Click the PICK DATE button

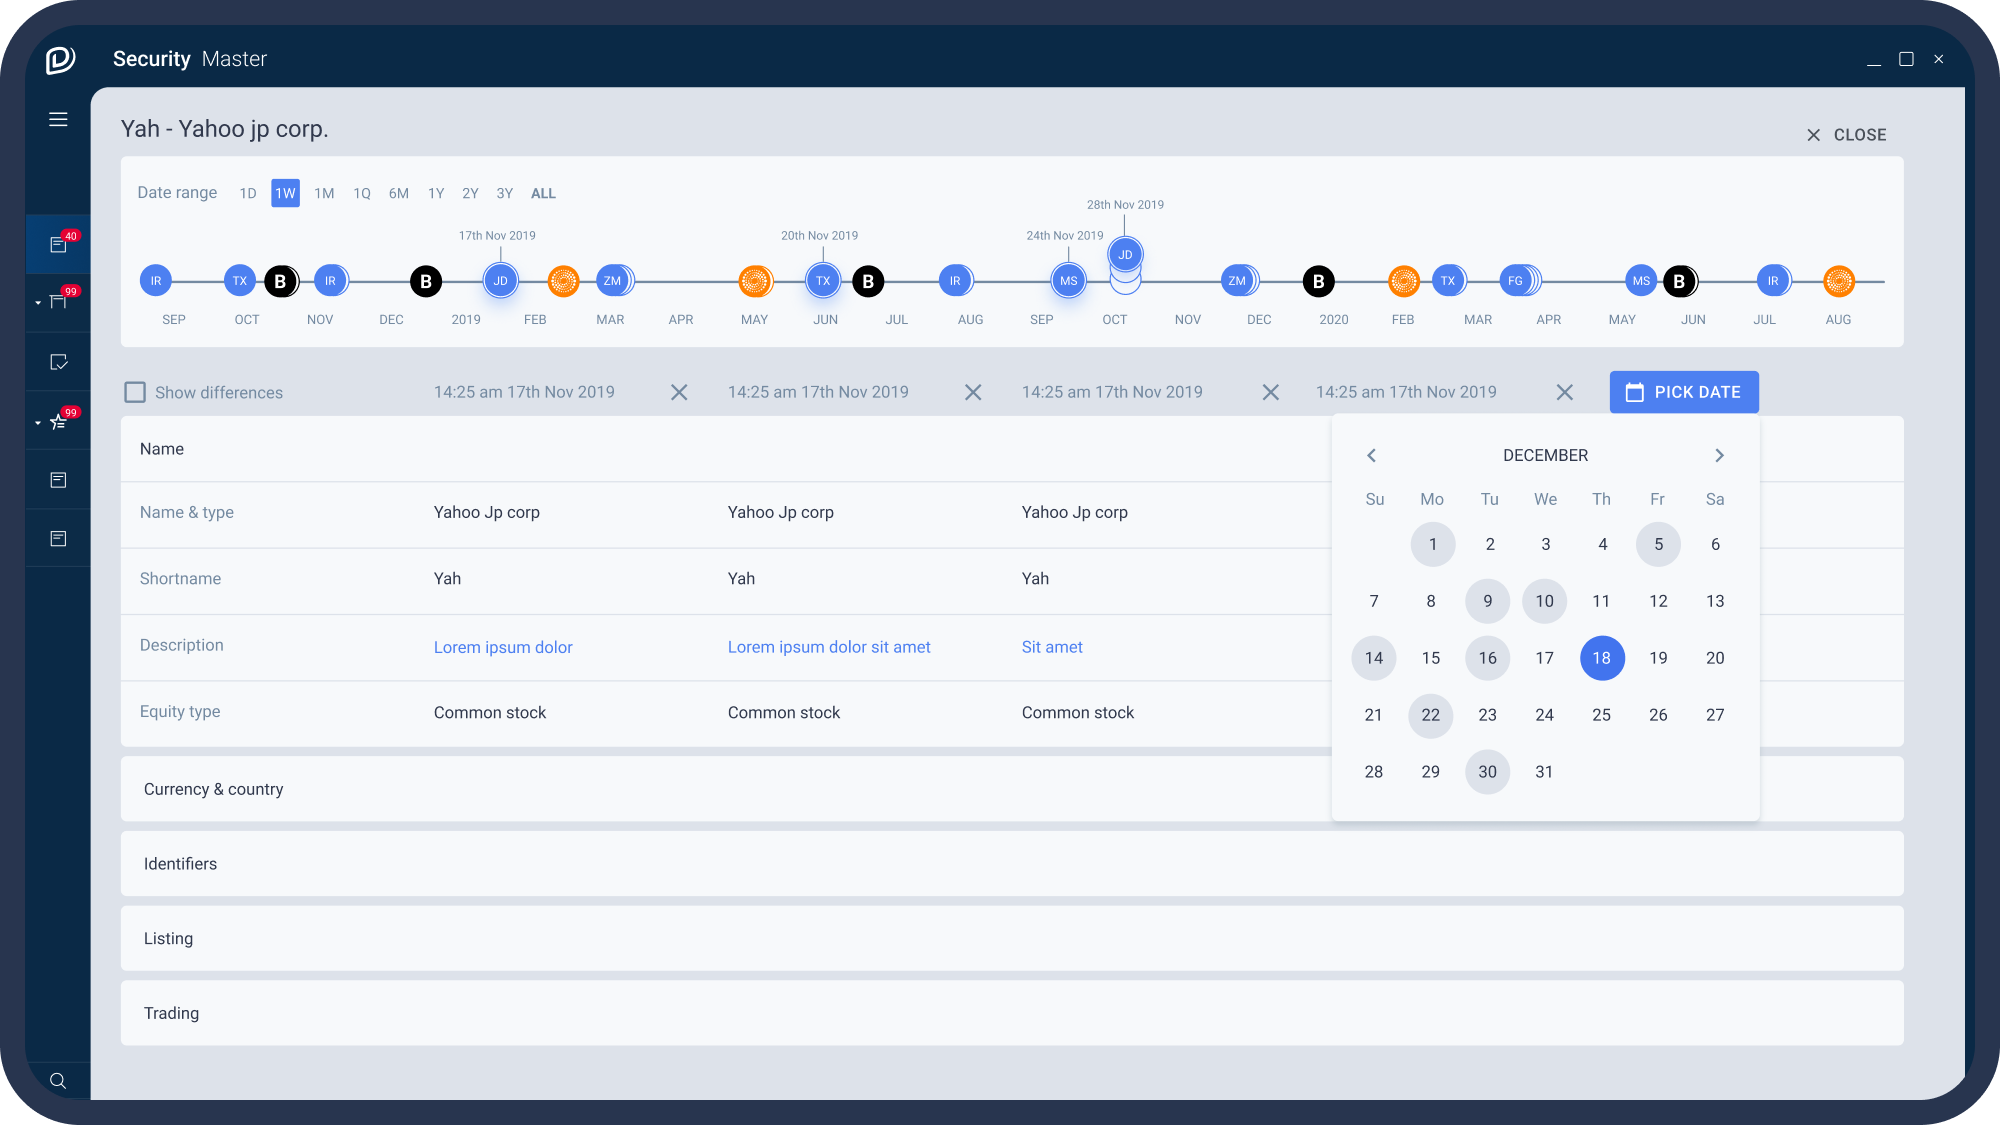click(1684, 392)
